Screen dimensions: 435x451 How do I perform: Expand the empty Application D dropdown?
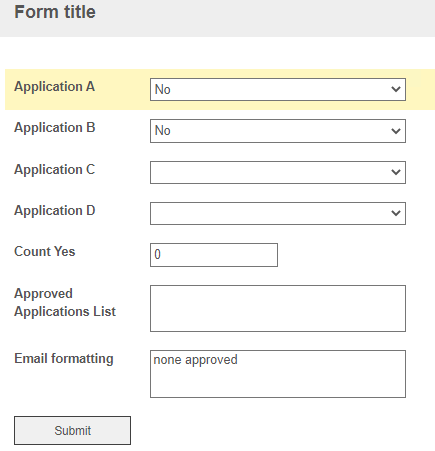pyautogui.click(x=278, y=213)
